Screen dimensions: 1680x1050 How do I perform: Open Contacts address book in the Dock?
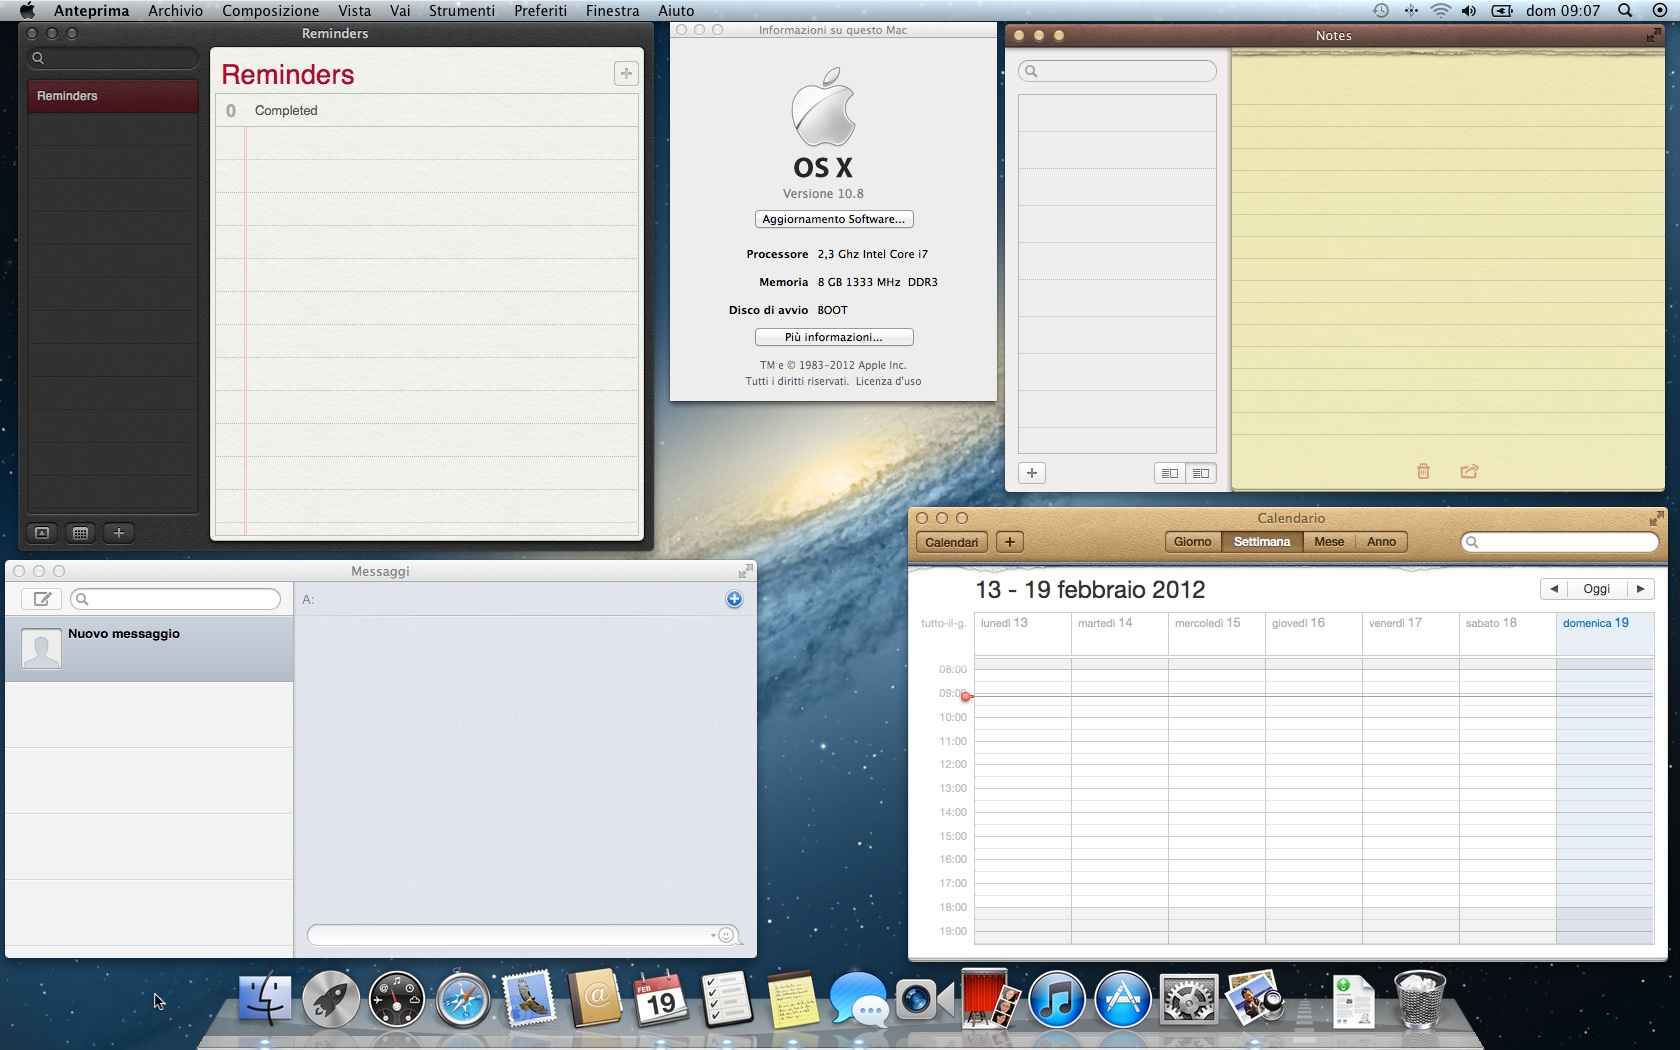click(595, 999)
